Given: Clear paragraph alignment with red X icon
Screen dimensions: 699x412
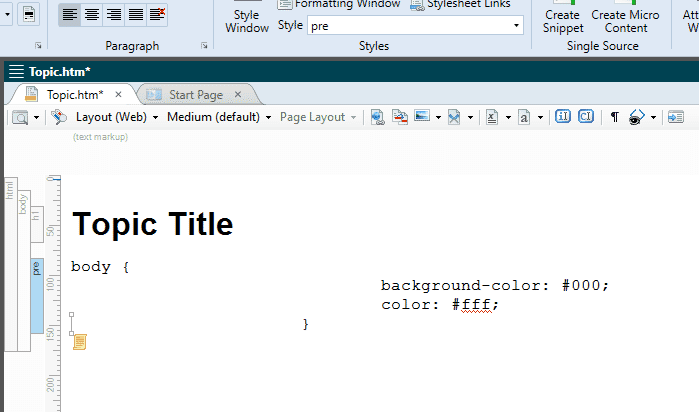Looking at the screenshot, I should coord(157,15).
